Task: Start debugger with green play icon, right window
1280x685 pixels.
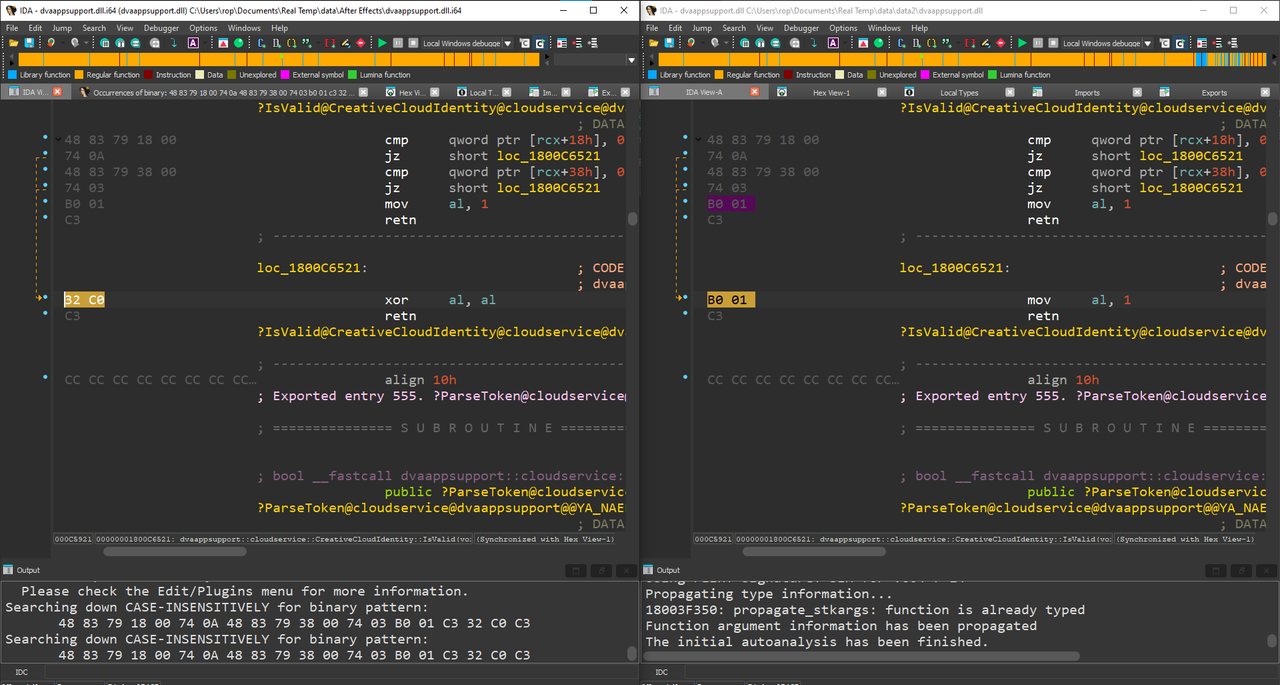Action: tap(1023, 44)
